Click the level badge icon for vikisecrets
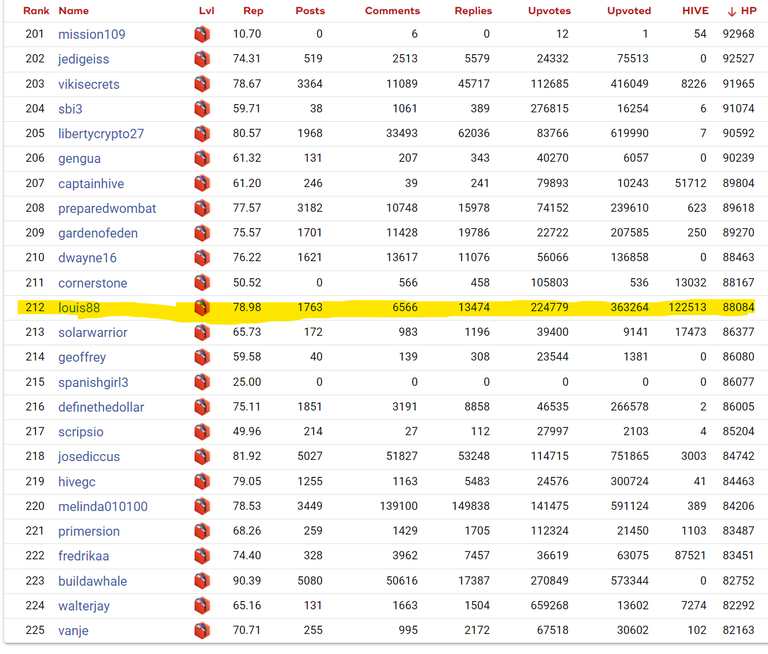 (202, 84)
